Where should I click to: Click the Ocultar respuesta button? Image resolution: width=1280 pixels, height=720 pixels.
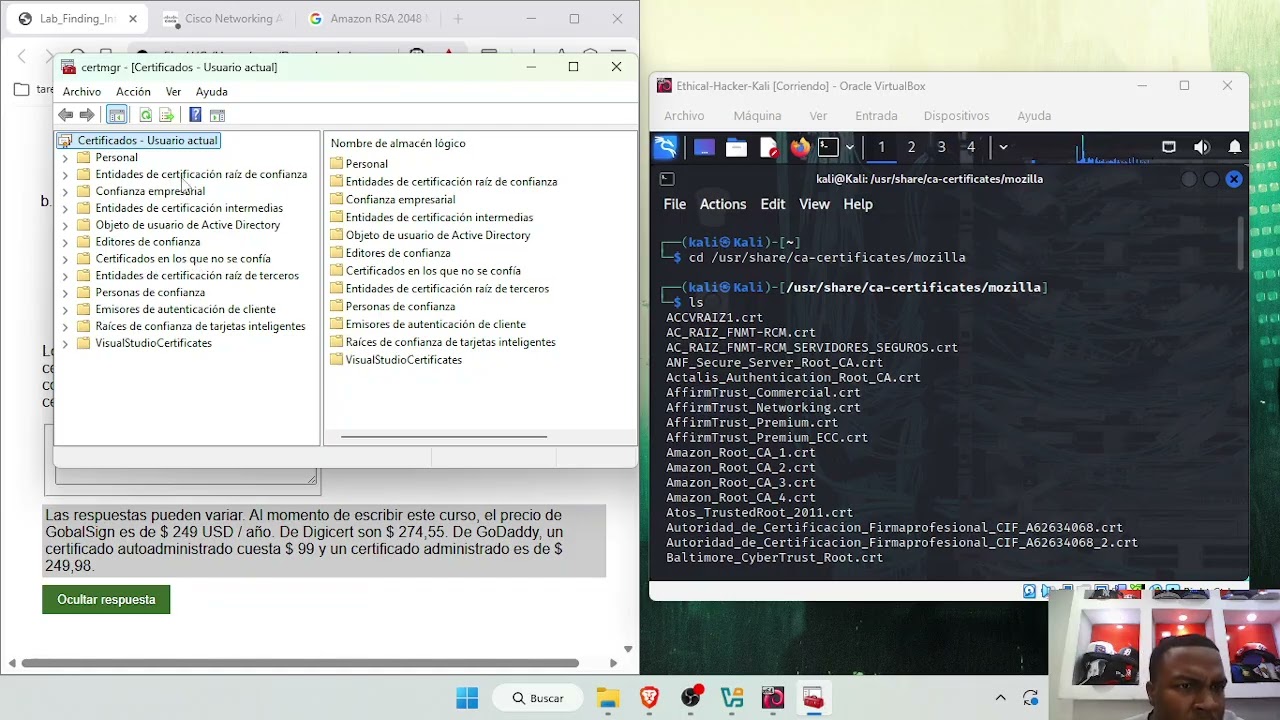[106, 600]
